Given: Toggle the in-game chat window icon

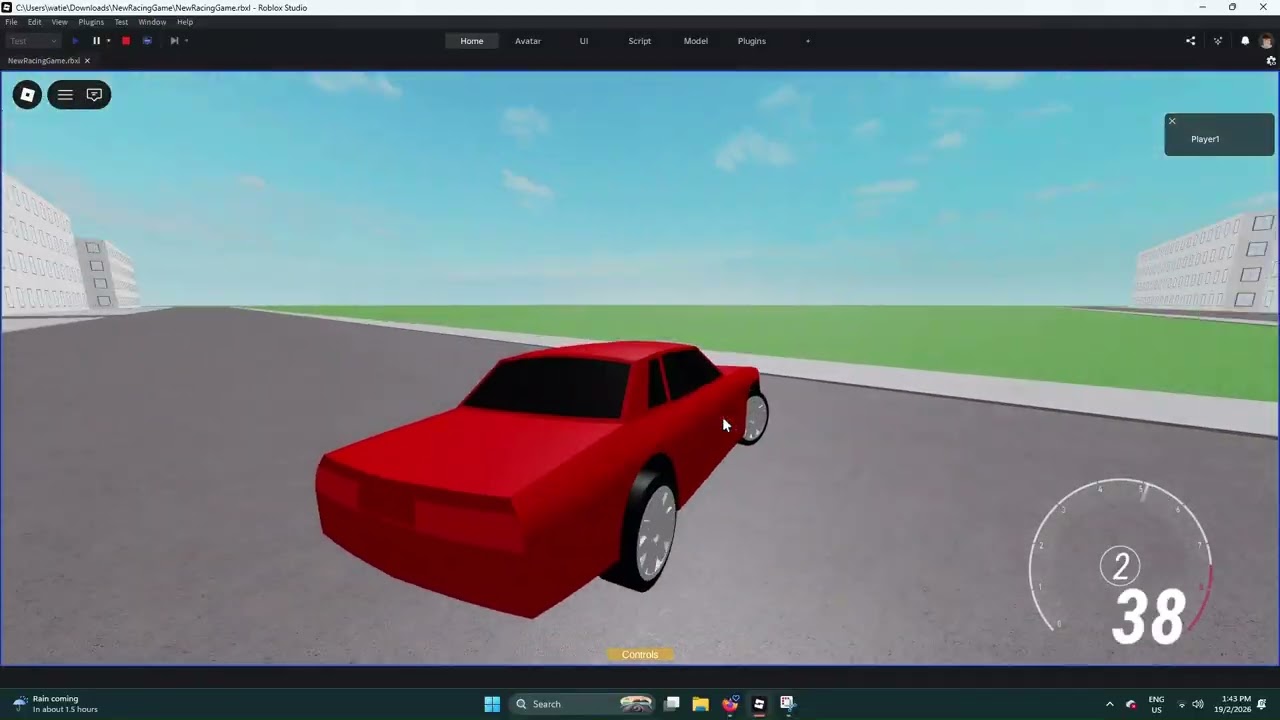Looking at the screenshot, I should [94, 95].
